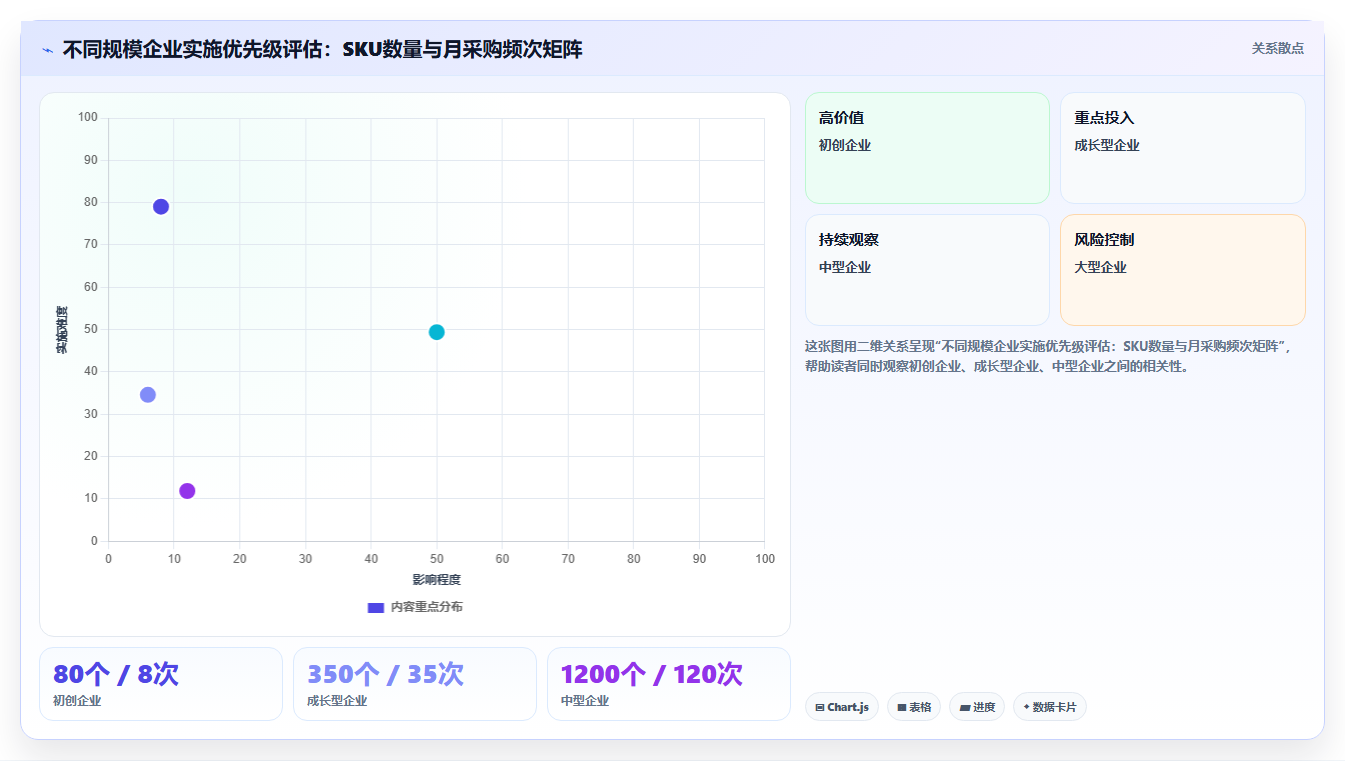Click the 内容重点分布 legend text
1345x761 pixels.
[x=427, y=607]
